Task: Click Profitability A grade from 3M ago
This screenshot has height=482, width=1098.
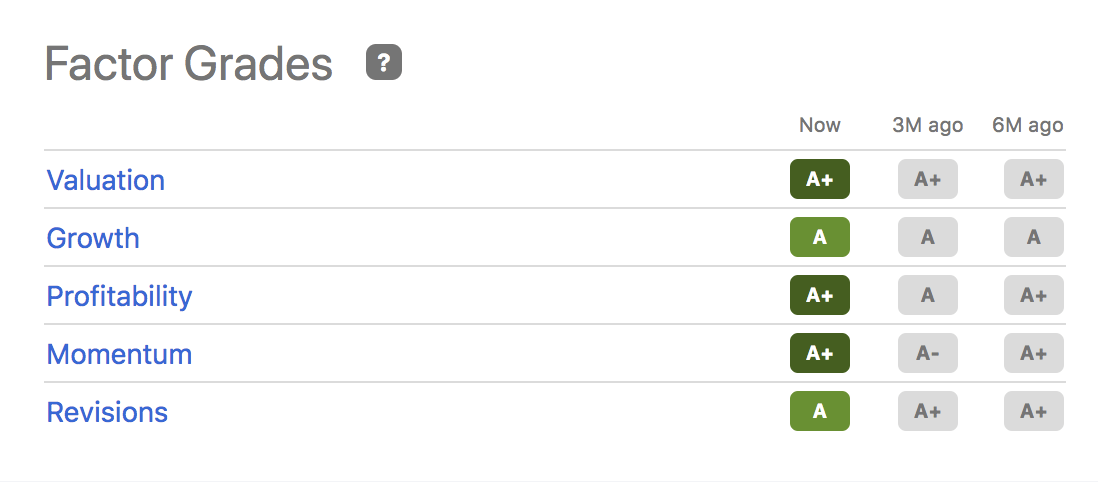Action: coord(927,296)
